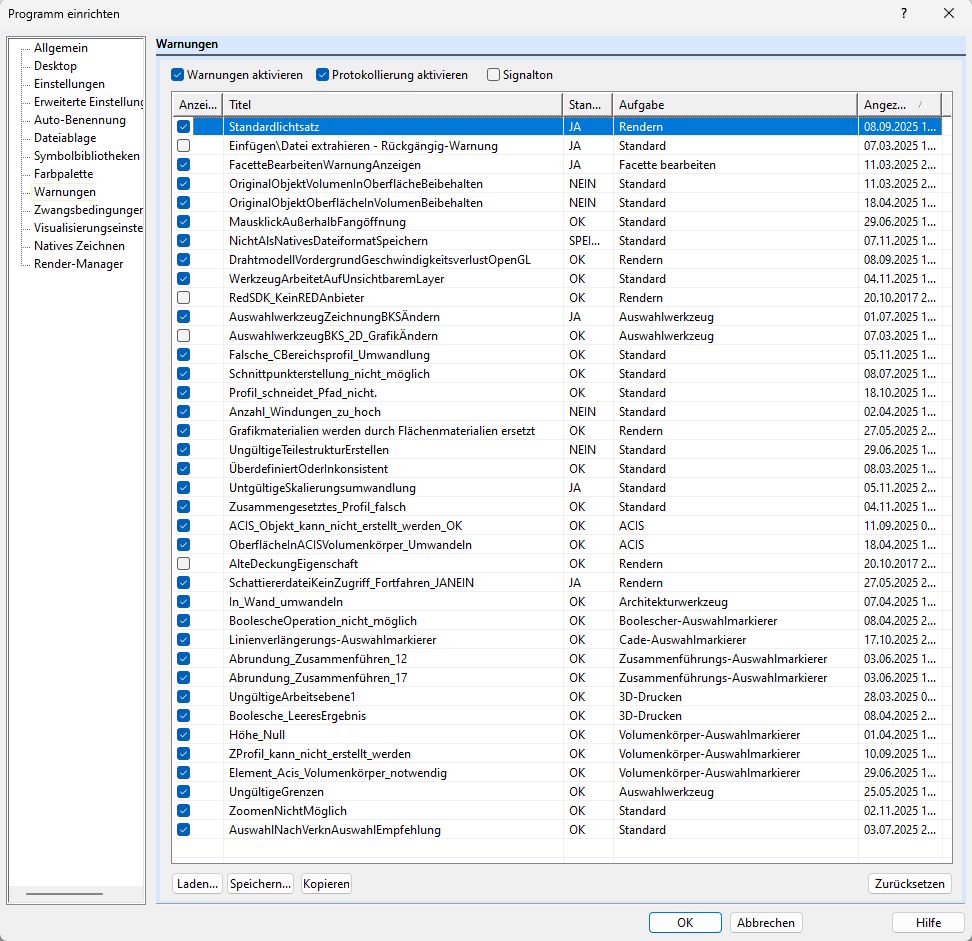Sort the list by Aufgabe column header

733,105
